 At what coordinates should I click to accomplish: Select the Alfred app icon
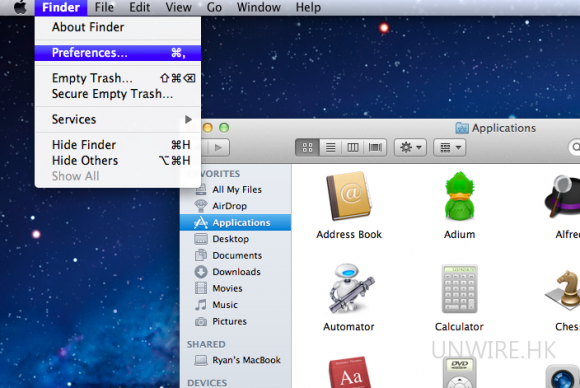click(x=562, y=196)
